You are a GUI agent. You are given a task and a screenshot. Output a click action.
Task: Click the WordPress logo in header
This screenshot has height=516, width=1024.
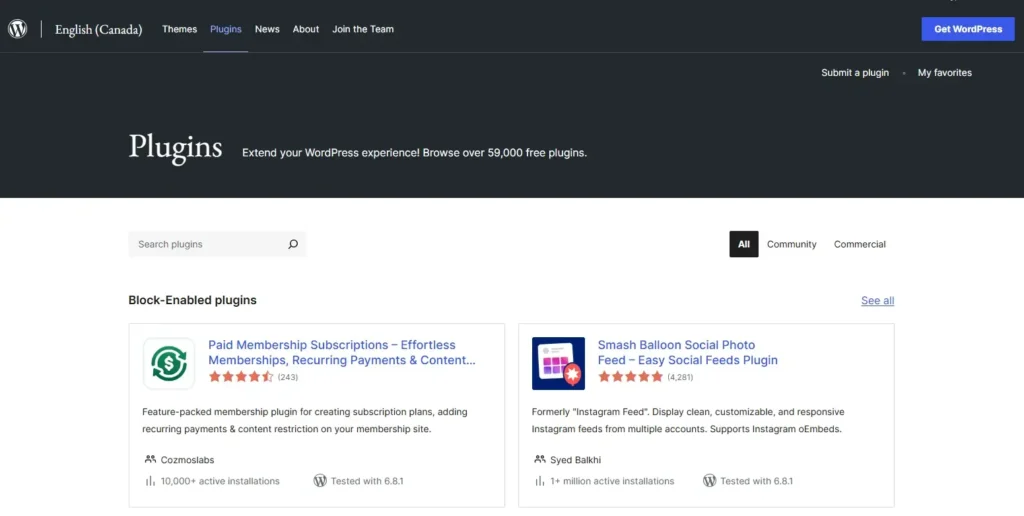click(18, 29)
